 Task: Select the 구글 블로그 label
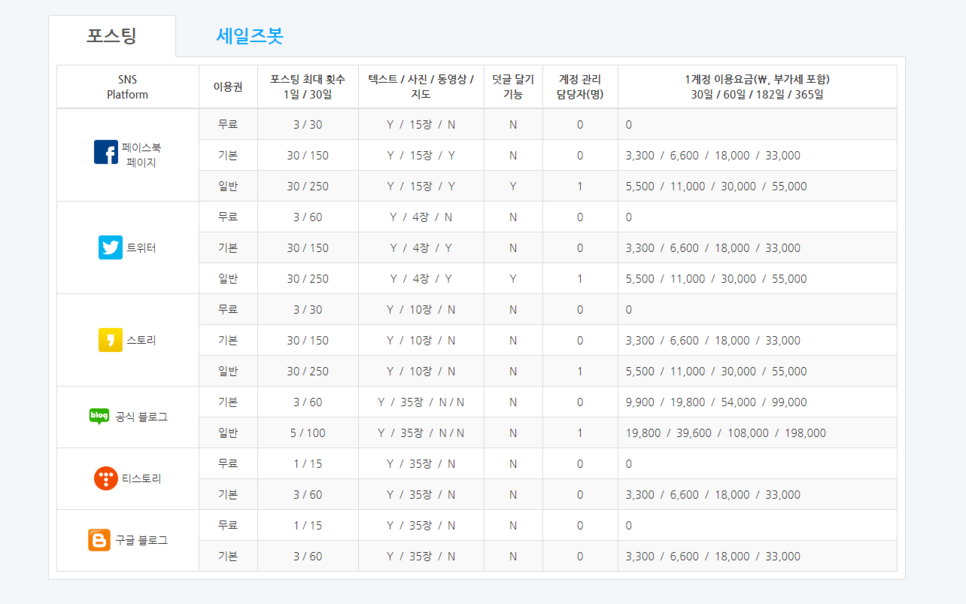pos(141,541)
